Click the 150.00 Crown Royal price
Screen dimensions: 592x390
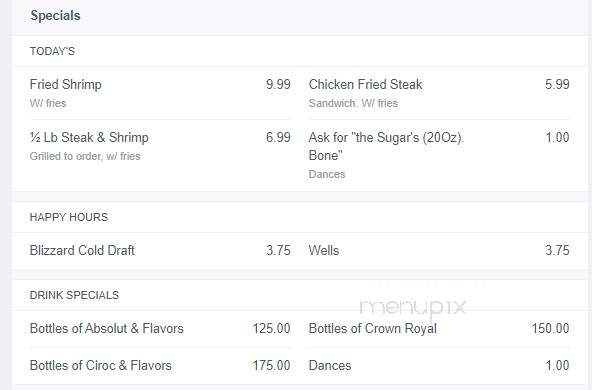point(550,328)
